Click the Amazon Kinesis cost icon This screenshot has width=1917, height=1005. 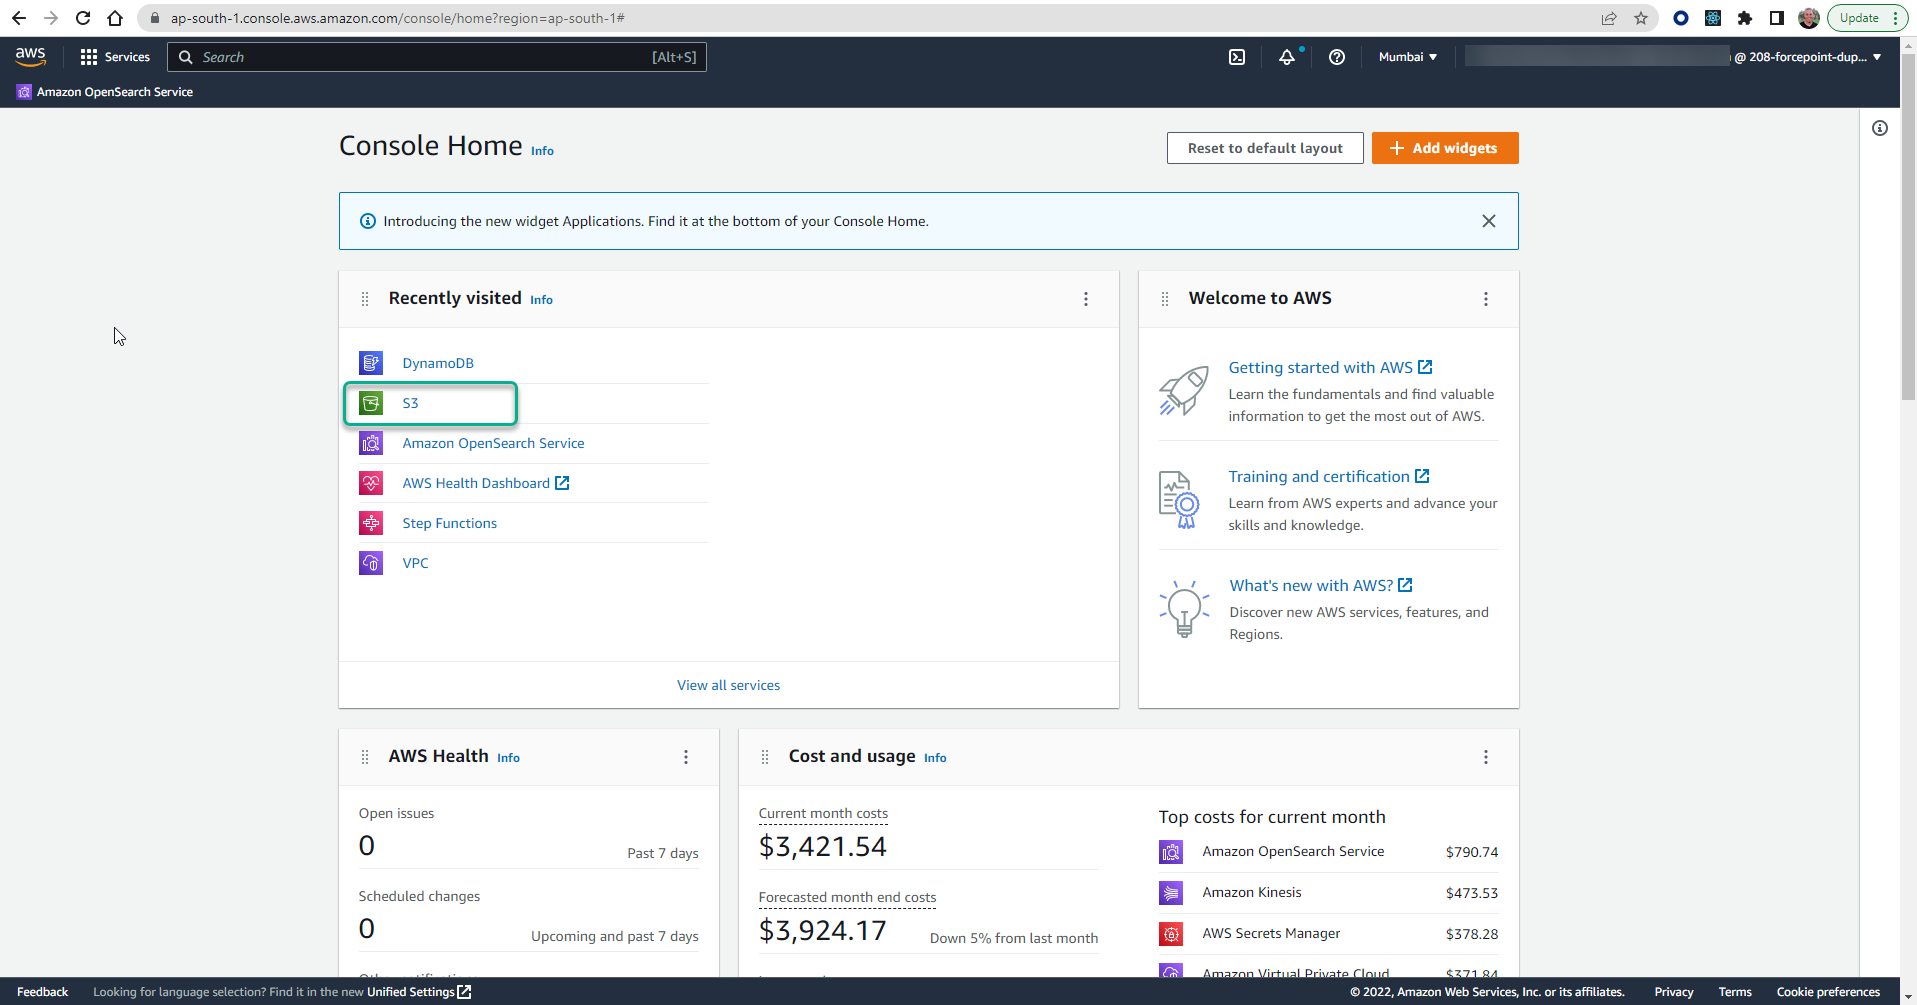1170,892
